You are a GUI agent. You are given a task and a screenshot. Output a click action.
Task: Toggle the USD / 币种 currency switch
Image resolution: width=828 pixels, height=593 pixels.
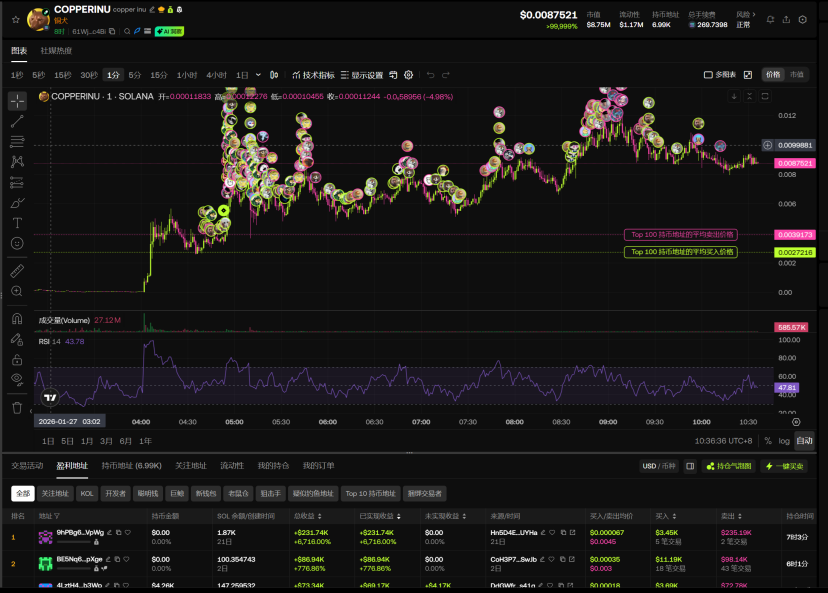(659, 466)
